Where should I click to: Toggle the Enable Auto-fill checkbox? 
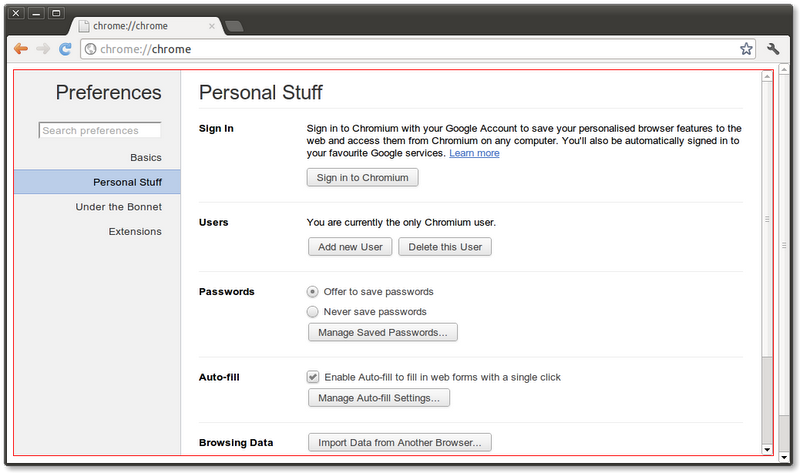(x=313, y=377)
